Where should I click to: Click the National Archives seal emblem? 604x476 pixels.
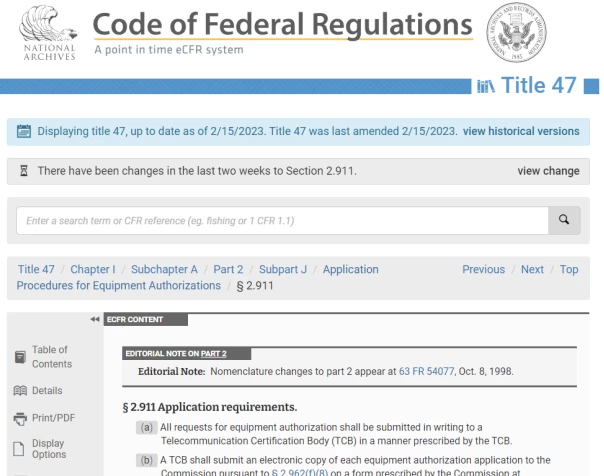tap(516, 32)
